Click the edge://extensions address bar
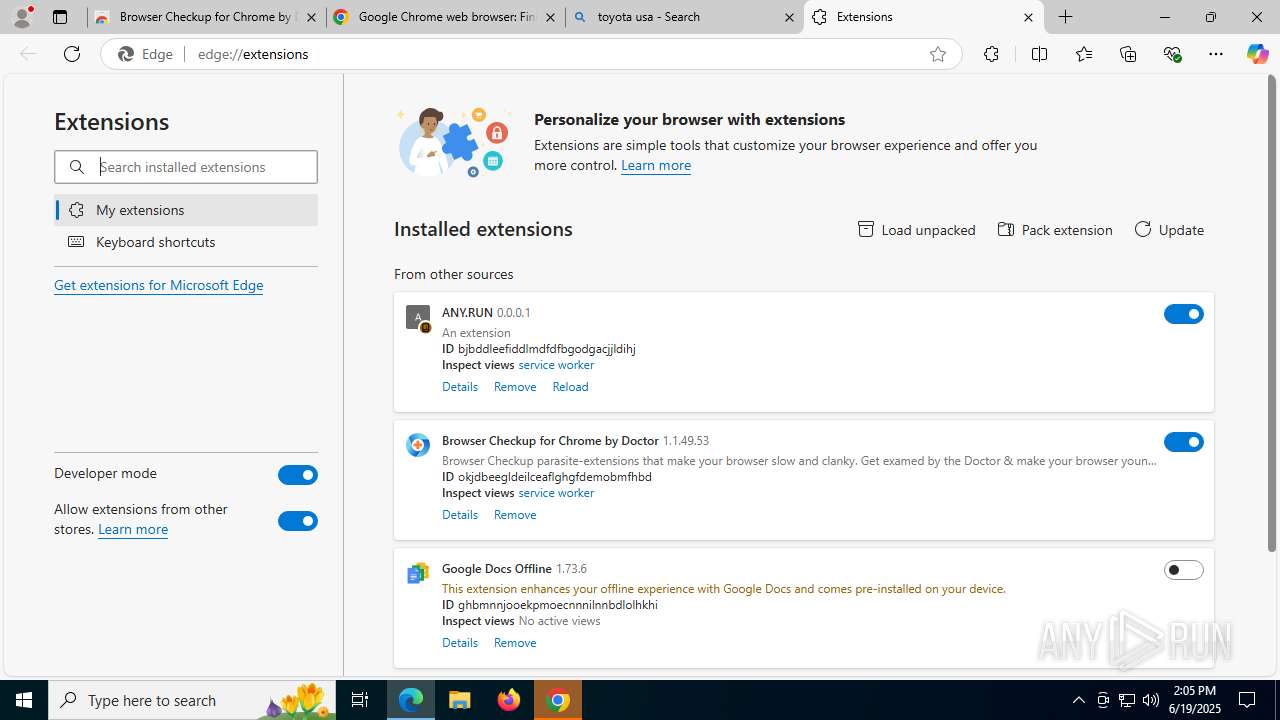The height and width of the screenshot is (720, 1280). 530,54
